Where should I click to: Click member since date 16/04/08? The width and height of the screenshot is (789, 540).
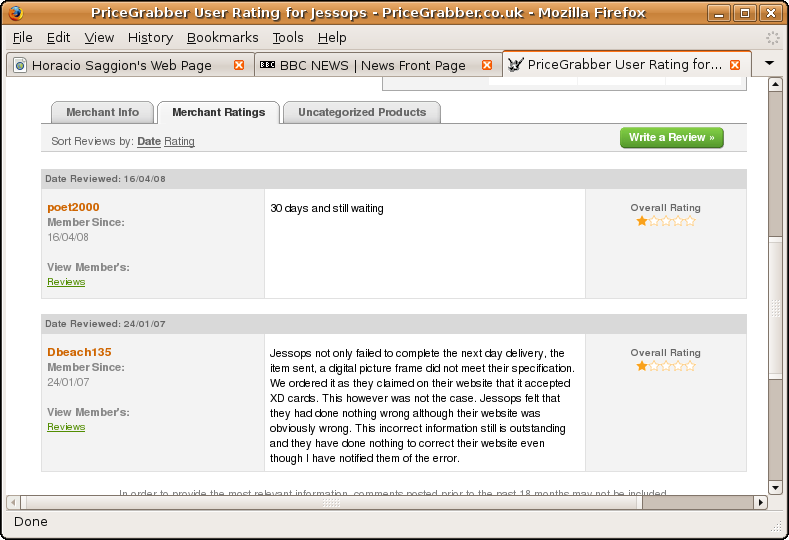pyautogui.click(x=68, y=237)
